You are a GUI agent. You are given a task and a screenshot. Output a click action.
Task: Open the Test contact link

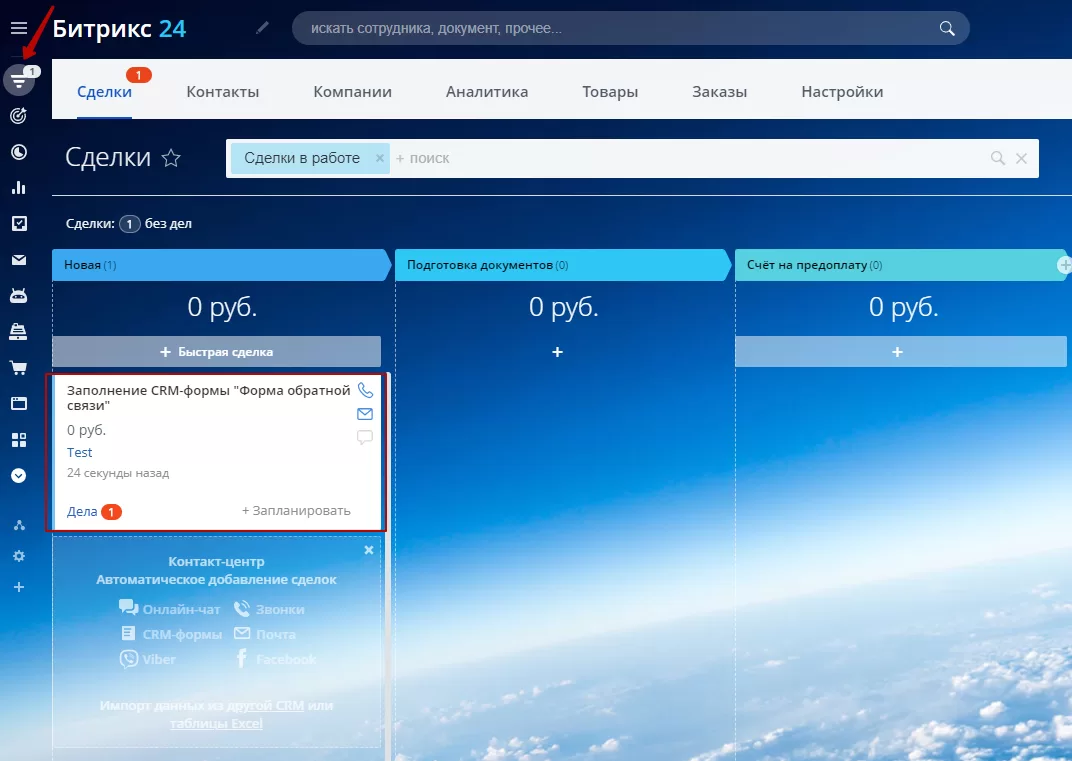[x=79, y=452]
